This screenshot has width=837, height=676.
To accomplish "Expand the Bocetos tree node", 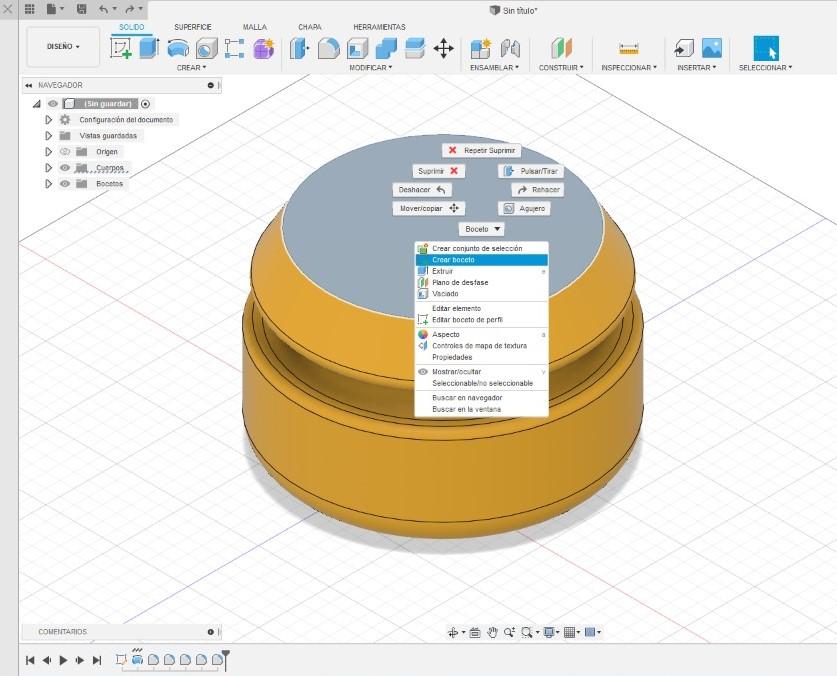I will pyautogui.click(x=49, y=184).
